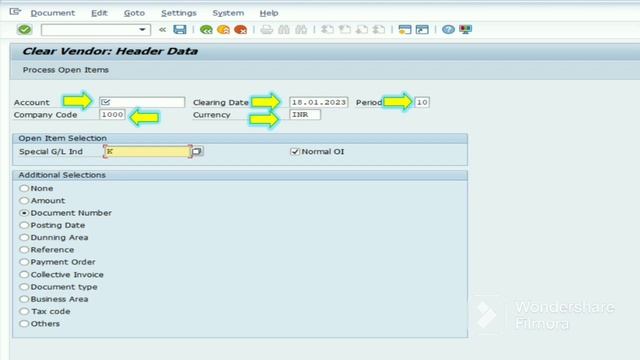Image resolution: width=640 pixels, height=360 pixels.
Task: Click the Process Open Items button
Action: point(66,70)
